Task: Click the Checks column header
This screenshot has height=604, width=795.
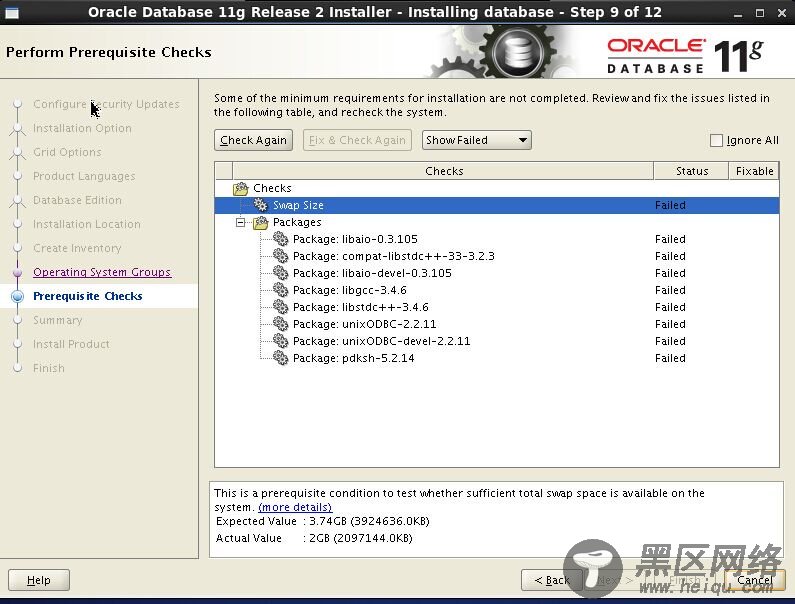Action: (444, 171)
